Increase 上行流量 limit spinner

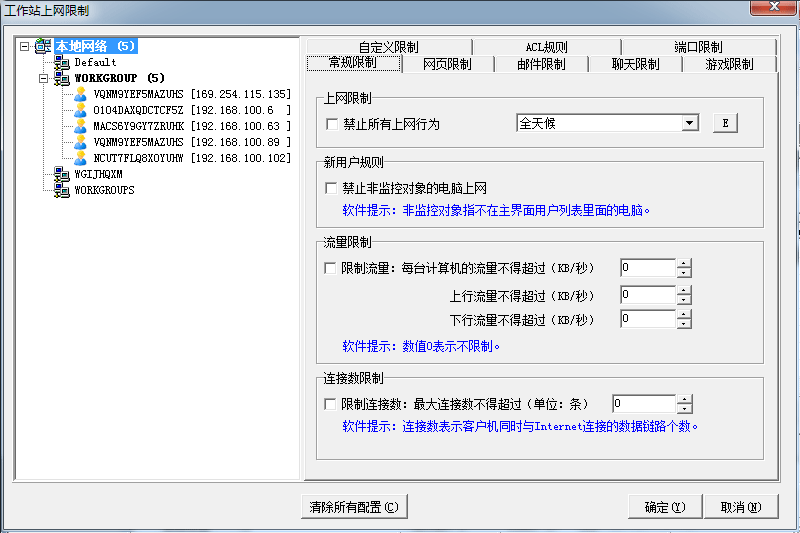coord(684,290)
